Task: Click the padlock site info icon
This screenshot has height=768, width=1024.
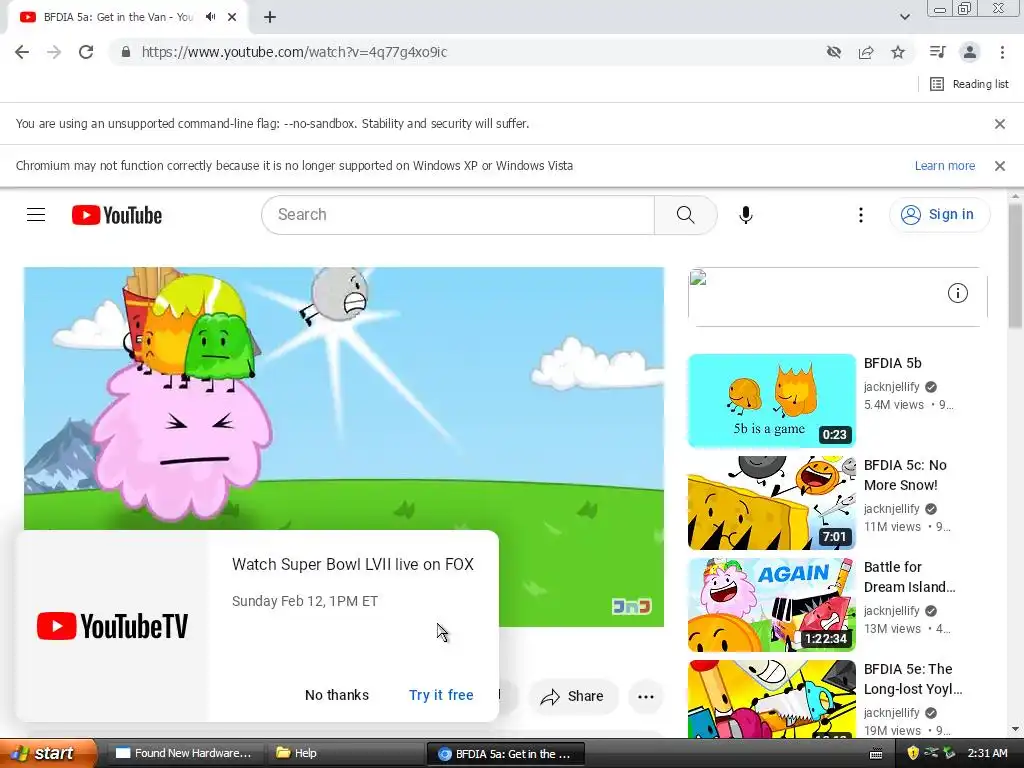Action: (126, 52)
